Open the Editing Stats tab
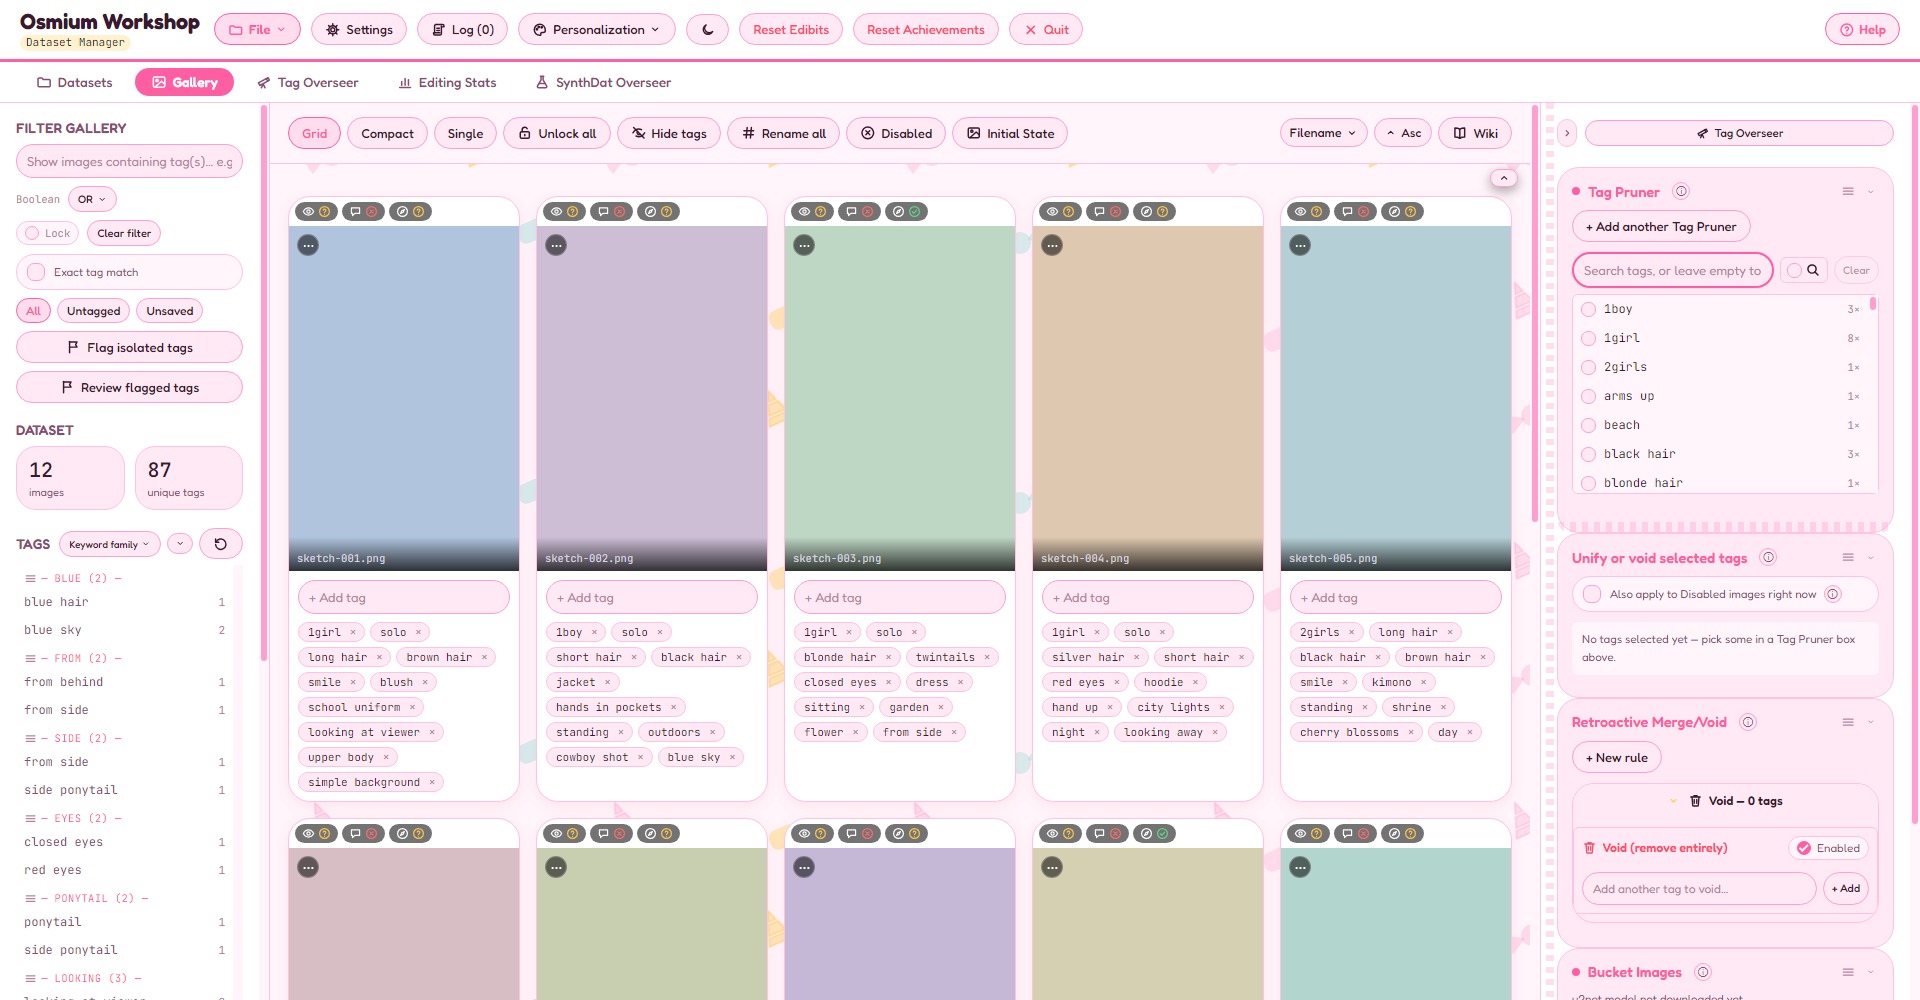1920x1000 pixels. click(x=447, y=83)
